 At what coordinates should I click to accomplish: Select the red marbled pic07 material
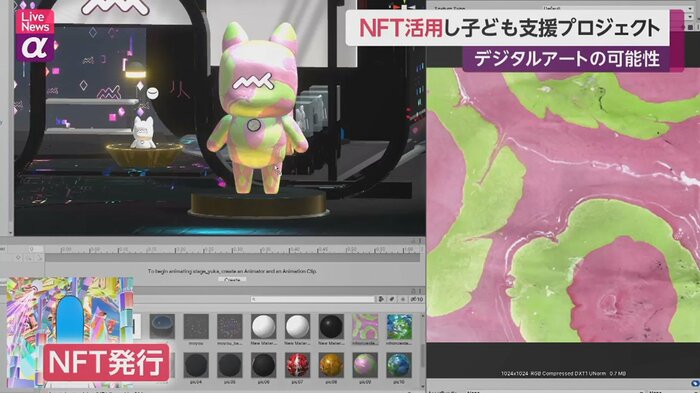[297, 365]
